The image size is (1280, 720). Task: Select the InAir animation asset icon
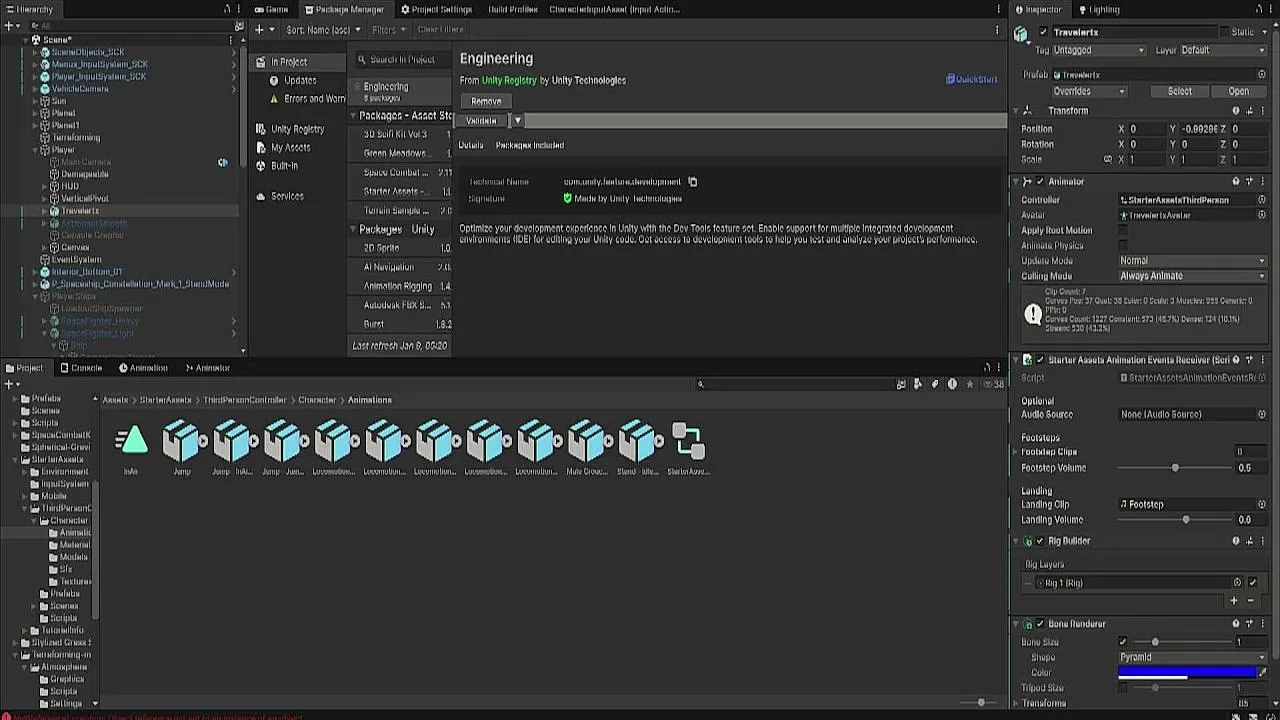[x=131, y=440]
